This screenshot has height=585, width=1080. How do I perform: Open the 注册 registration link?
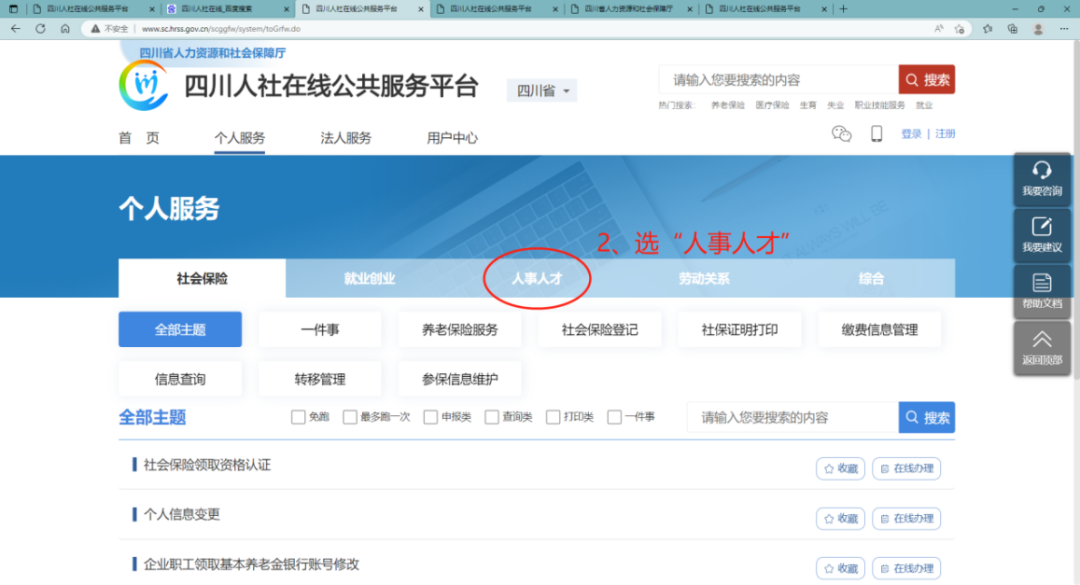(x=944, y=132)
